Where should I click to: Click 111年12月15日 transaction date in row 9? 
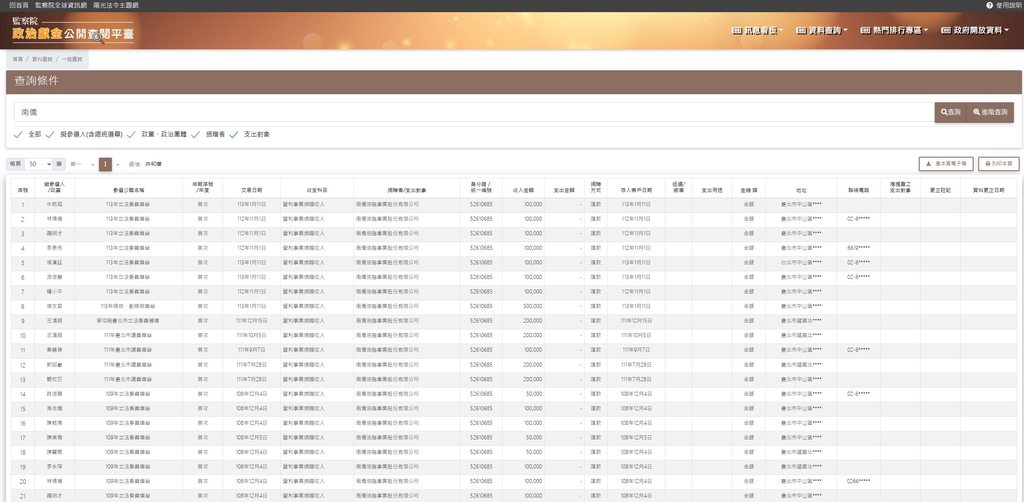point(251,321)
